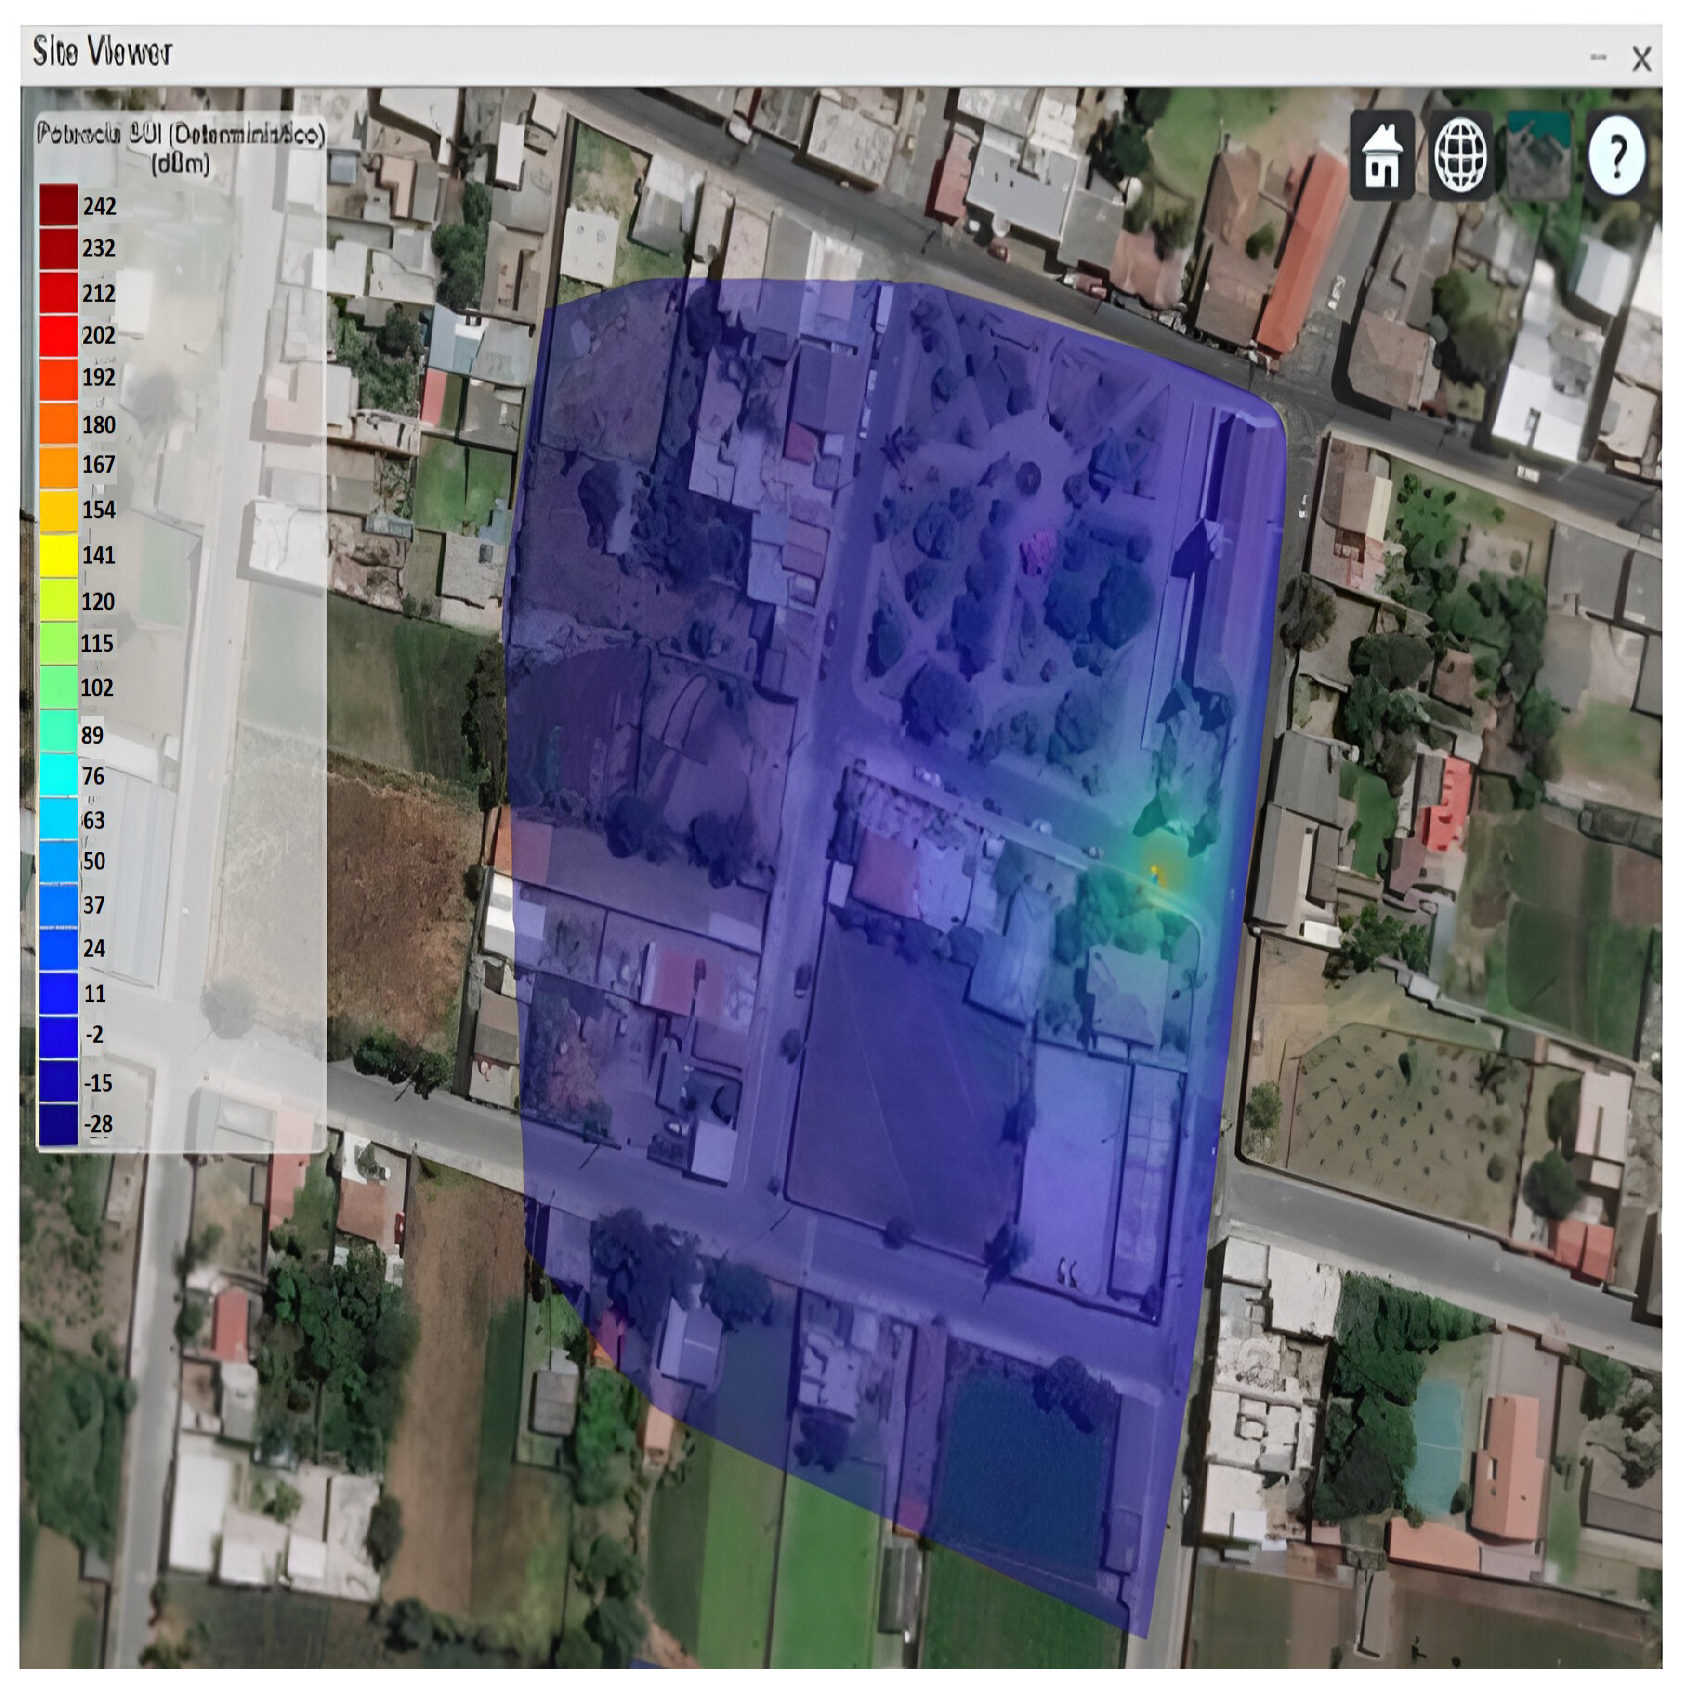Click the transmitter site marker on map
The height and width of the screenshot is (1691, 1694).
pyautogui.click(x=1157, y=875)
